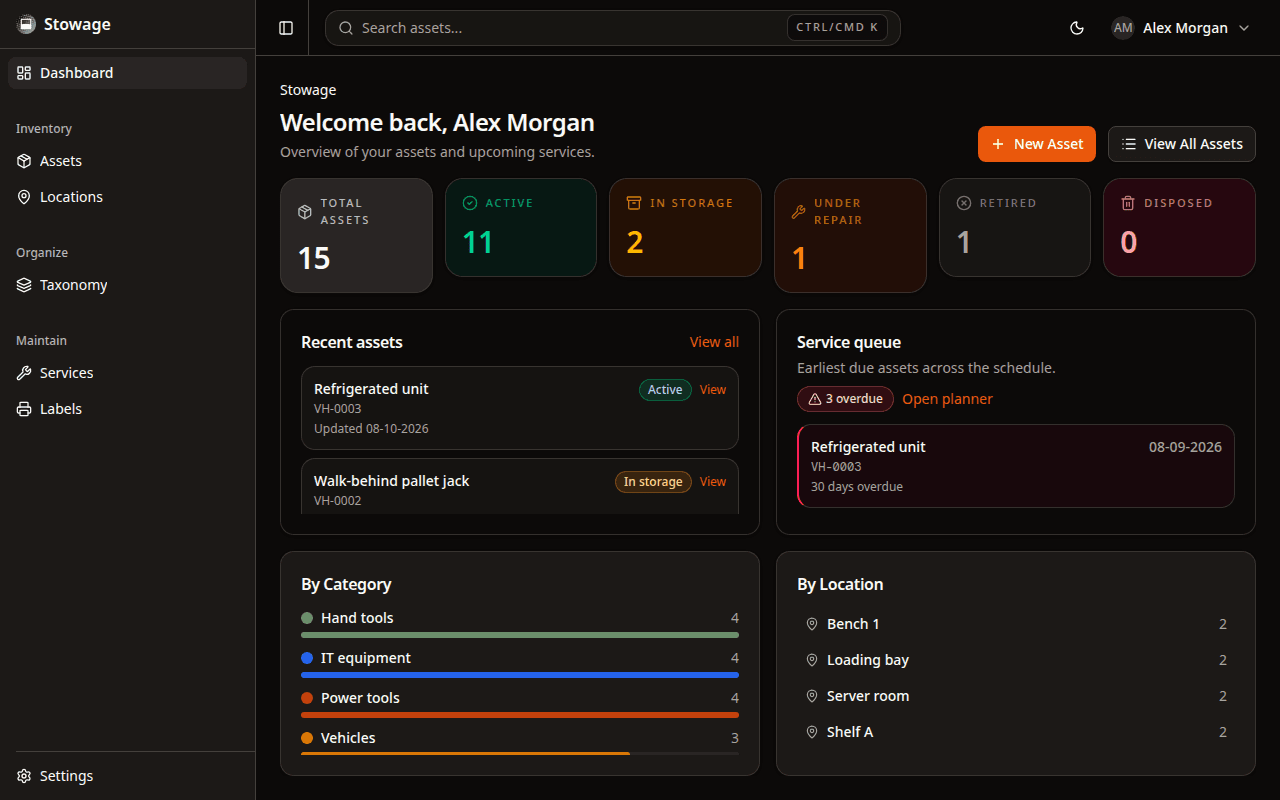This screenshot has height=800, width=1280.
Task: Click the New Asset button
Action: (x=1037, y=144)
